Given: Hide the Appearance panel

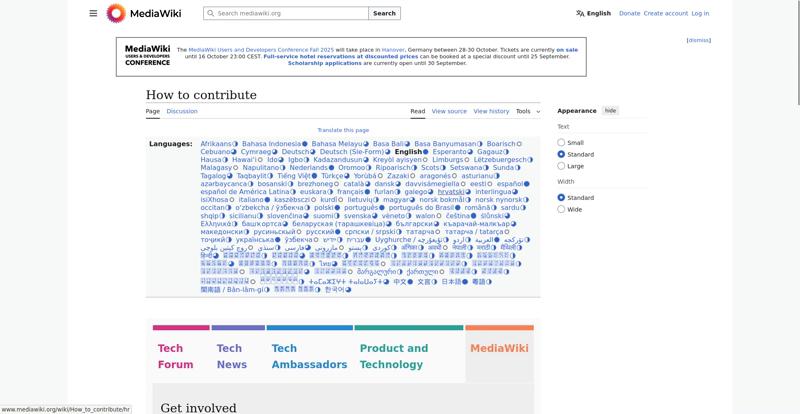Looking at the screenshot, I should [x=610, y=111].
